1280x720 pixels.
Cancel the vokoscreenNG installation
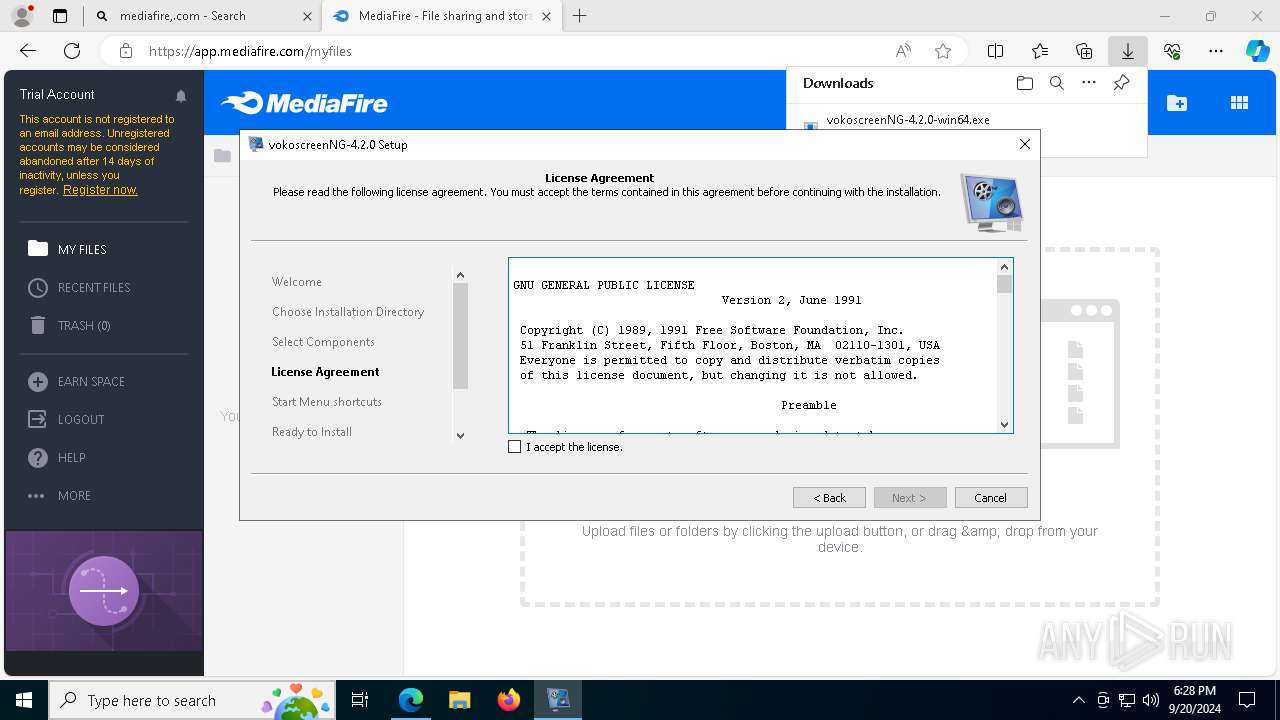point(990,498)
